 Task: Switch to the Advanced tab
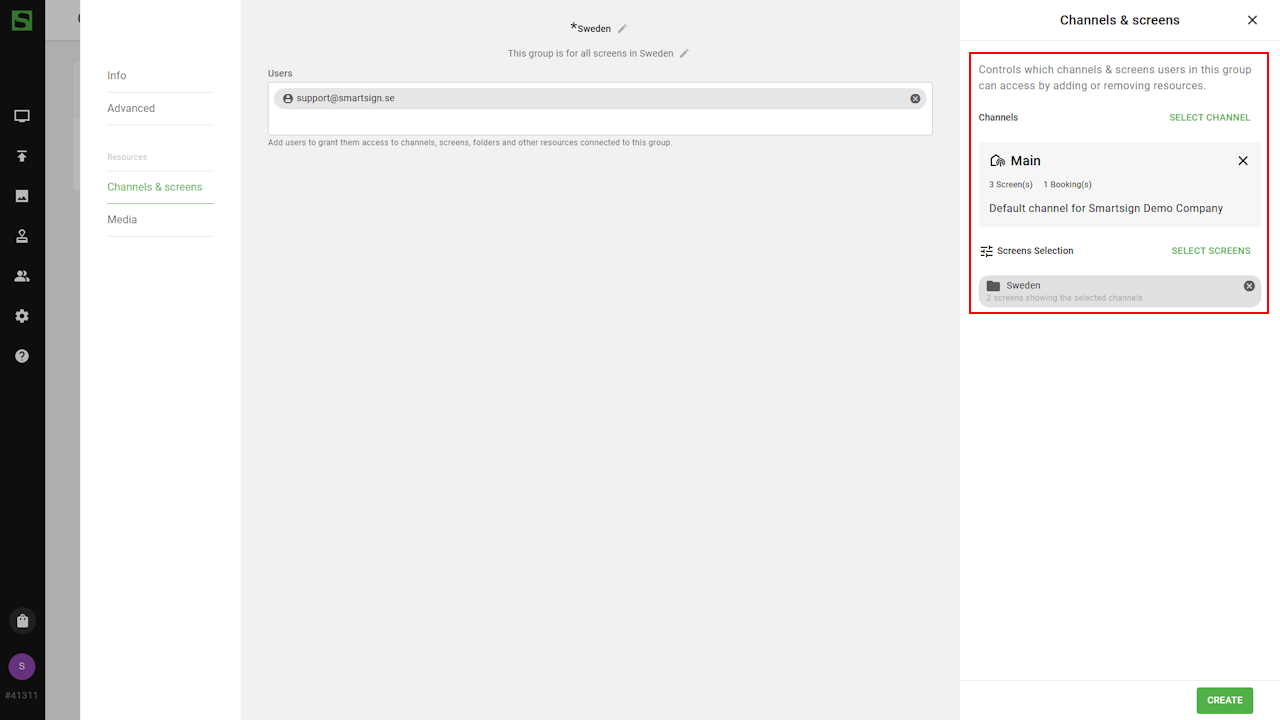[x=131, y=108]
